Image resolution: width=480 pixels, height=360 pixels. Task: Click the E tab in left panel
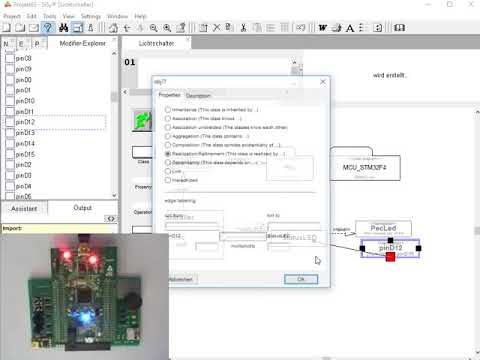coord(22,44)
